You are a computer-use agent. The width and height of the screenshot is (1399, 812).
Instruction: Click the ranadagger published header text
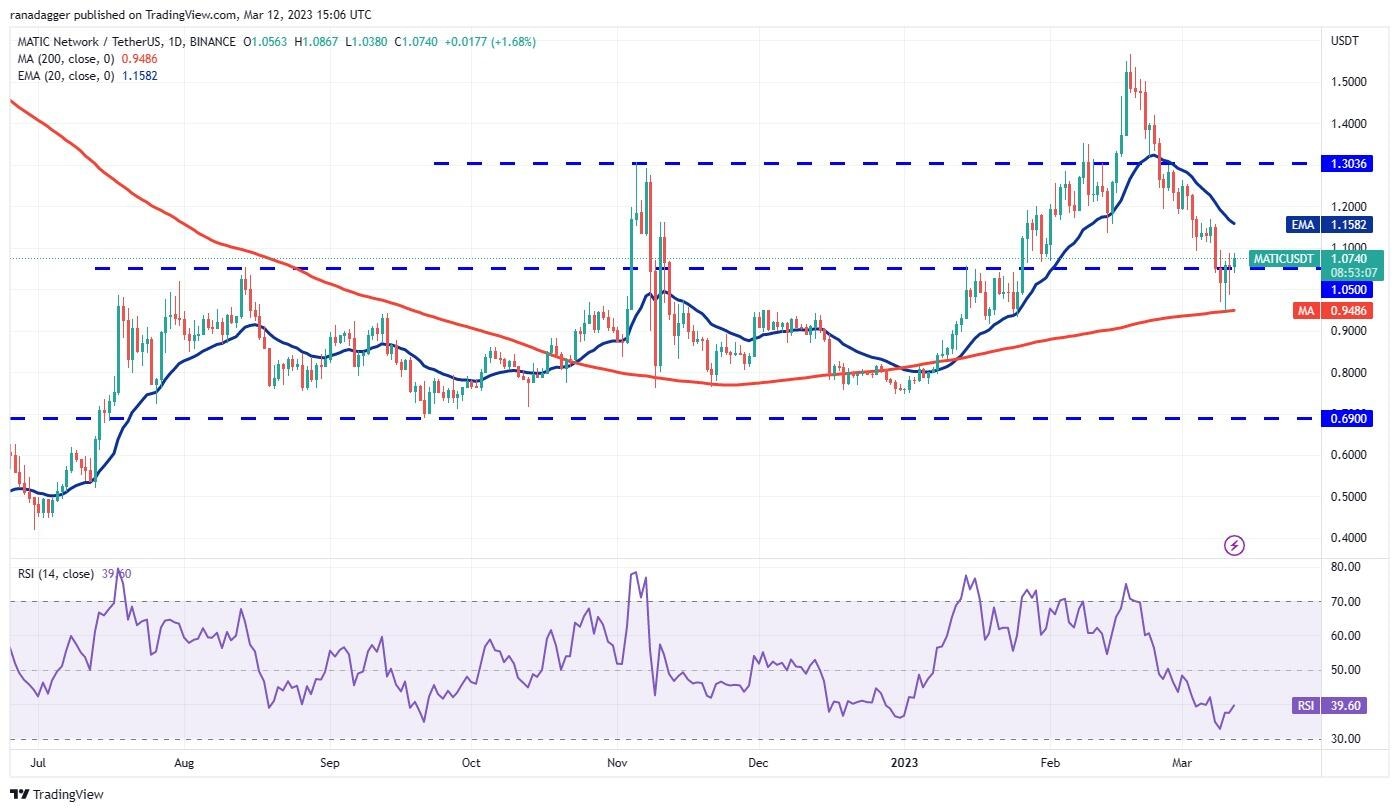coord(190,15)
